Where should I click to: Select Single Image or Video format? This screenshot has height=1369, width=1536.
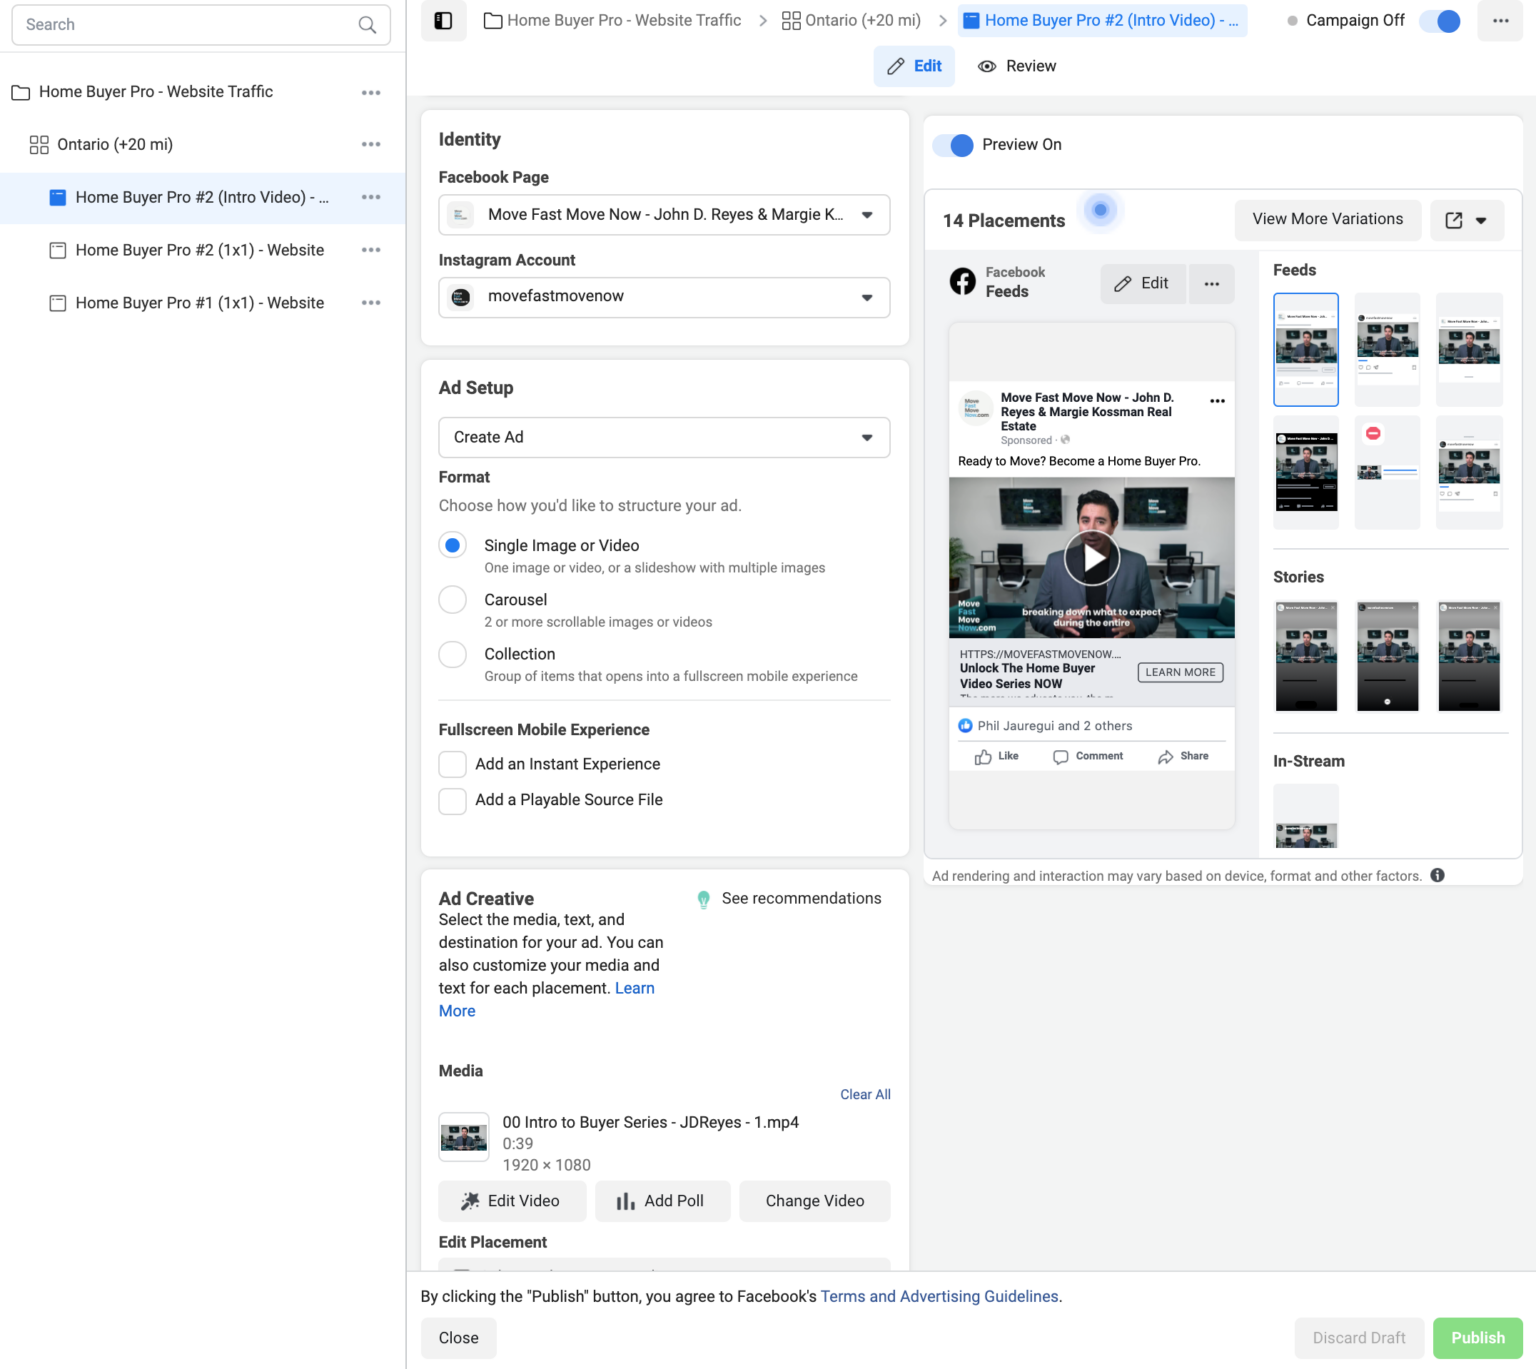point(453,545)
